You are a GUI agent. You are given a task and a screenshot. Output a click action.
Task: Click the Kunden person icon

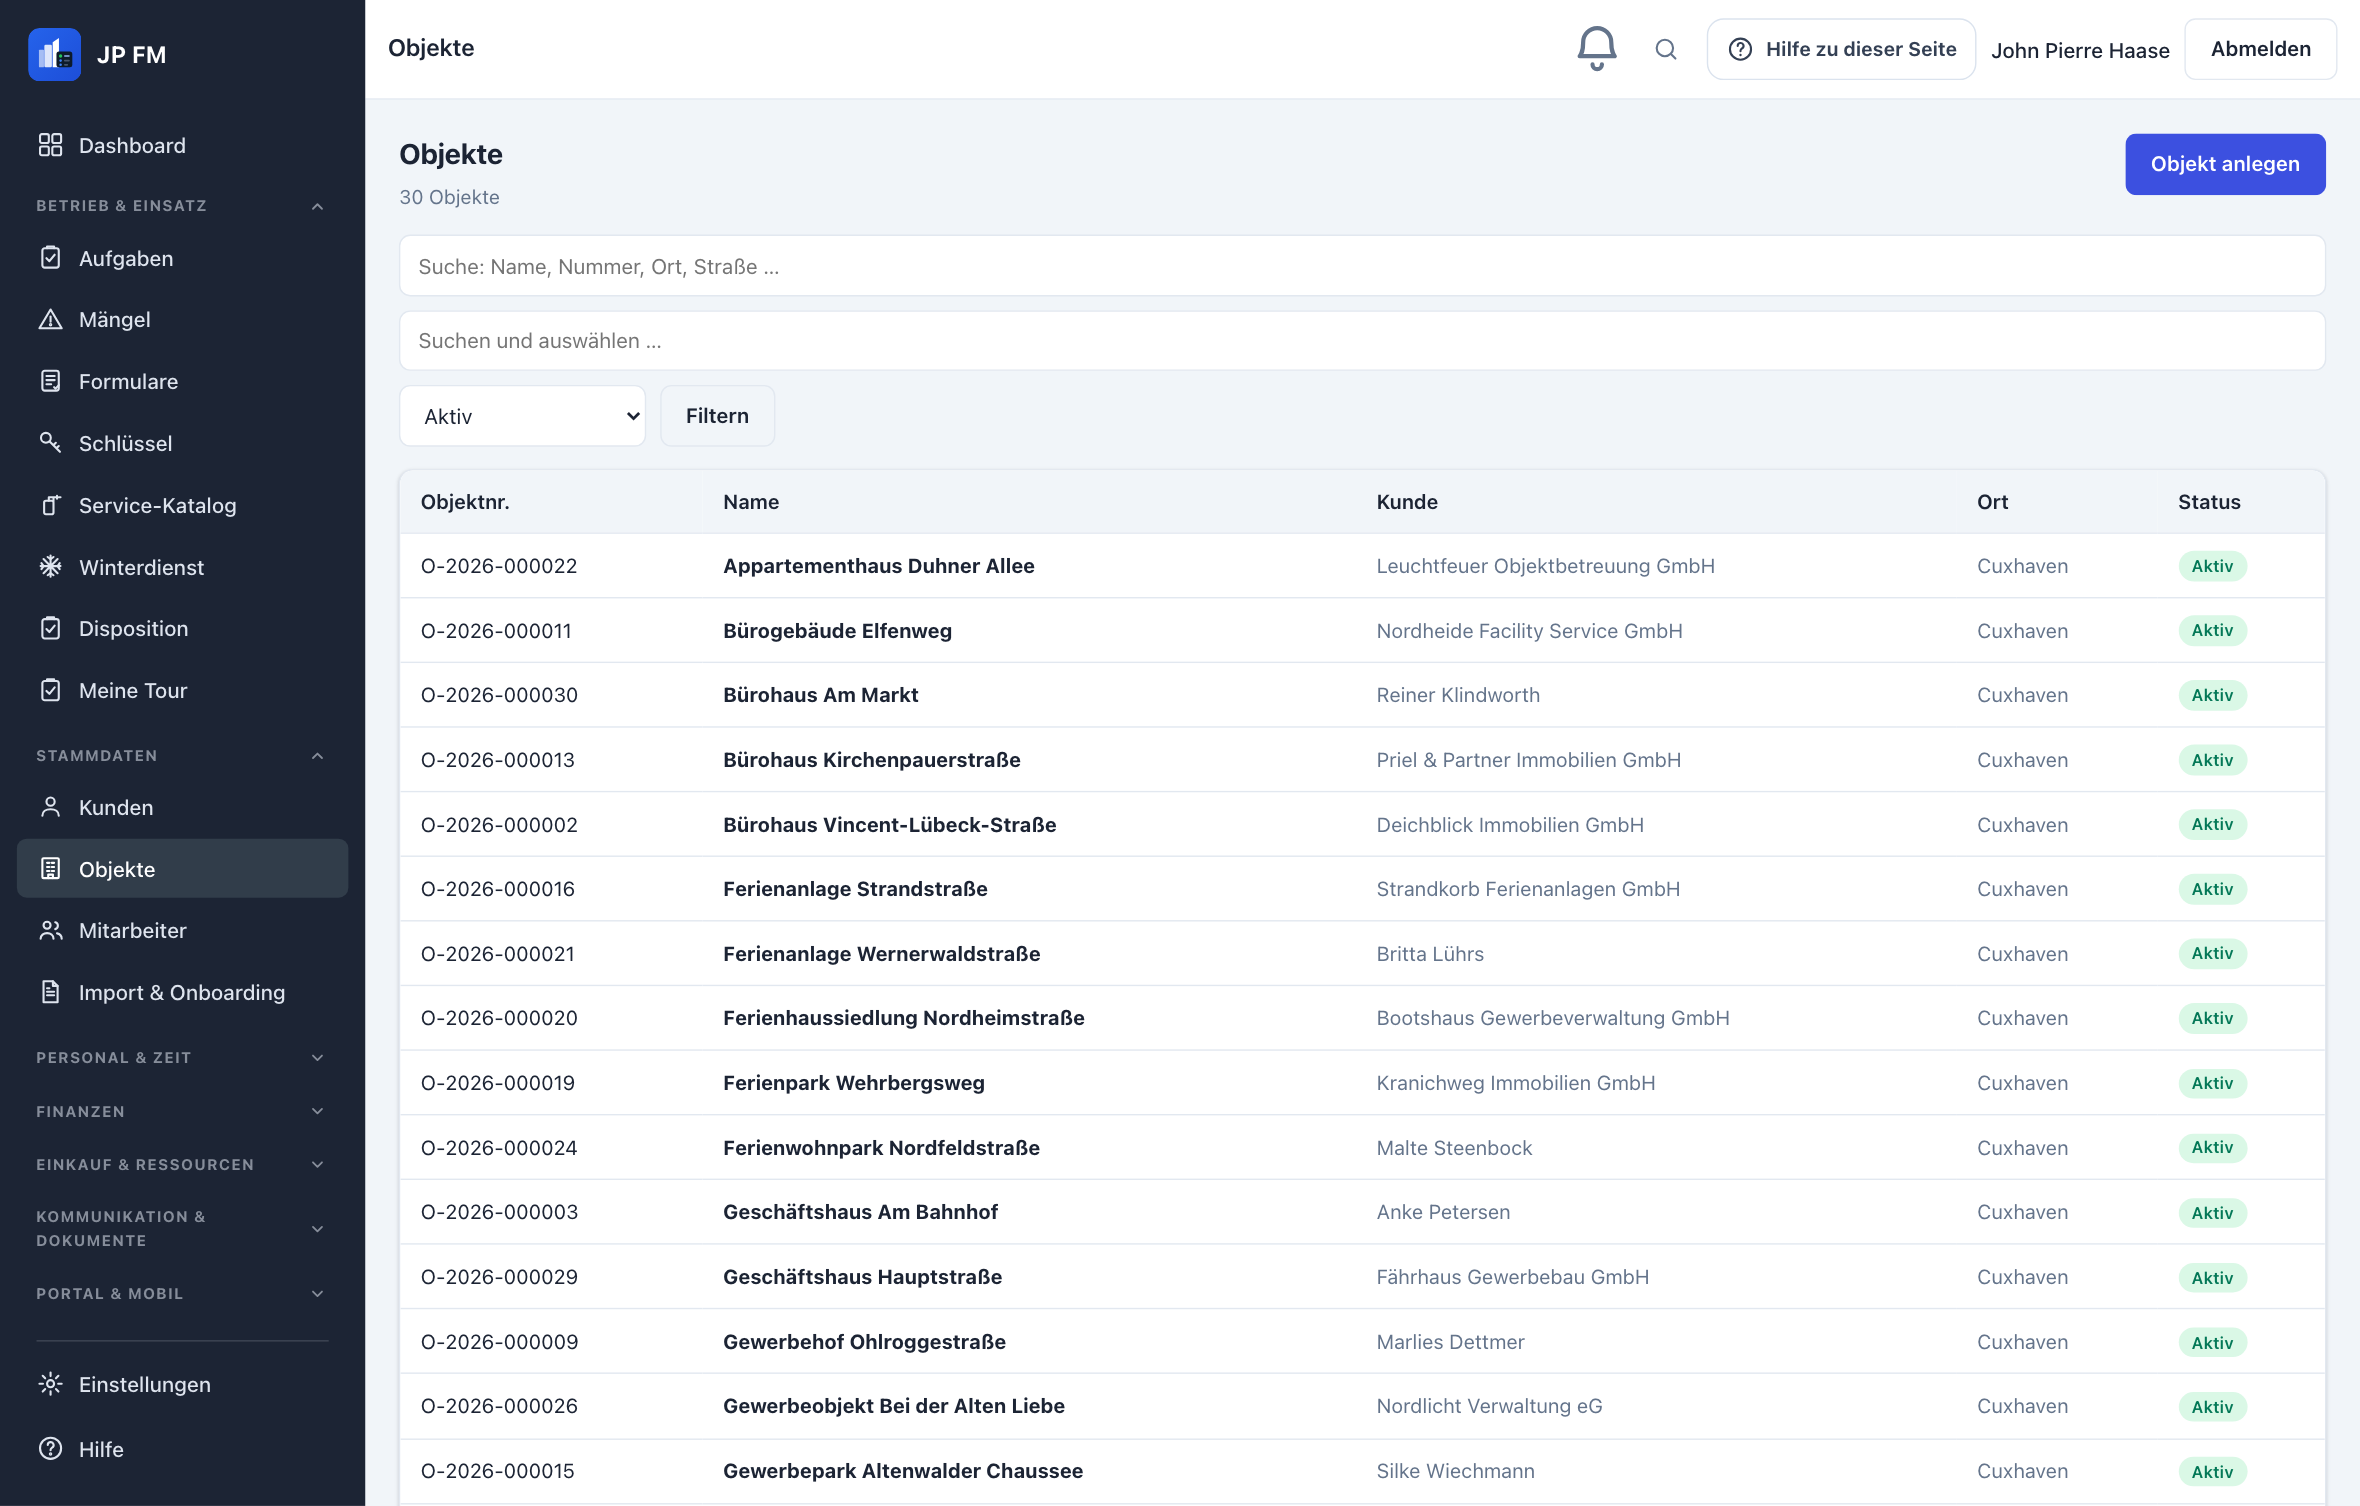pyautogui.click(x=50, y=807)
